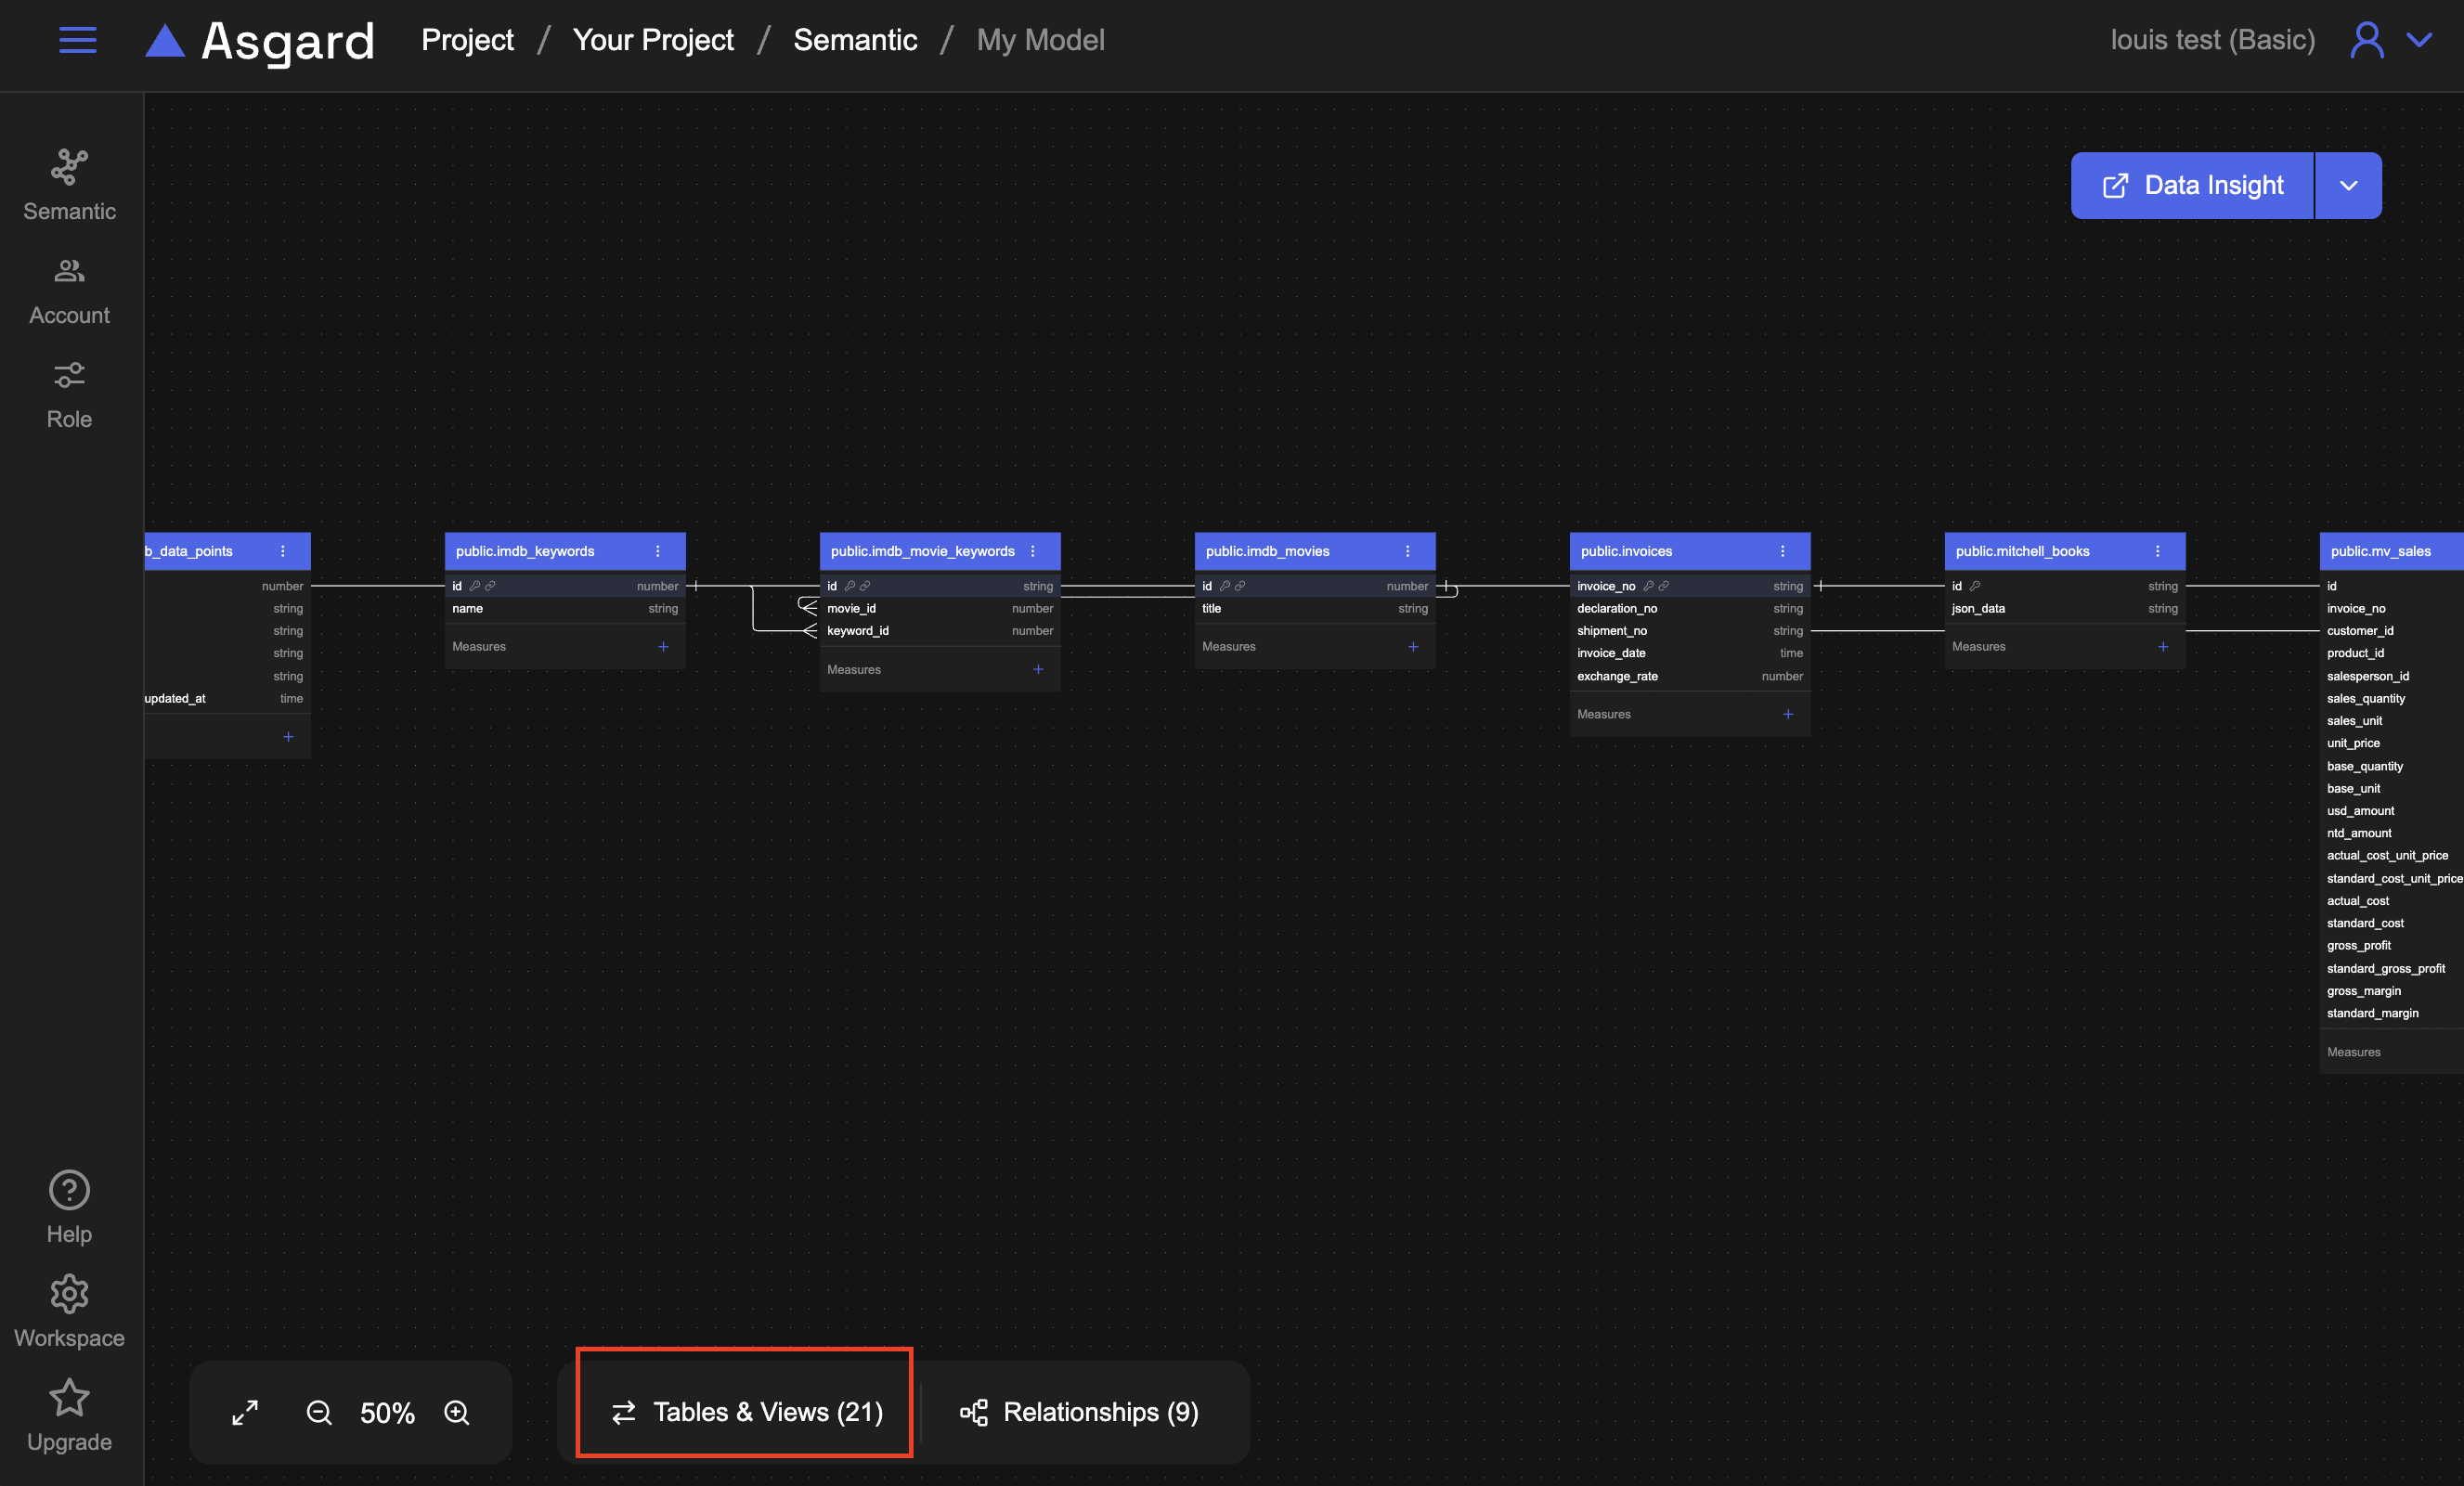Open the user profile dropdown chevron
This screenshot has height=1486, width=2464.
pos(2419,40)
